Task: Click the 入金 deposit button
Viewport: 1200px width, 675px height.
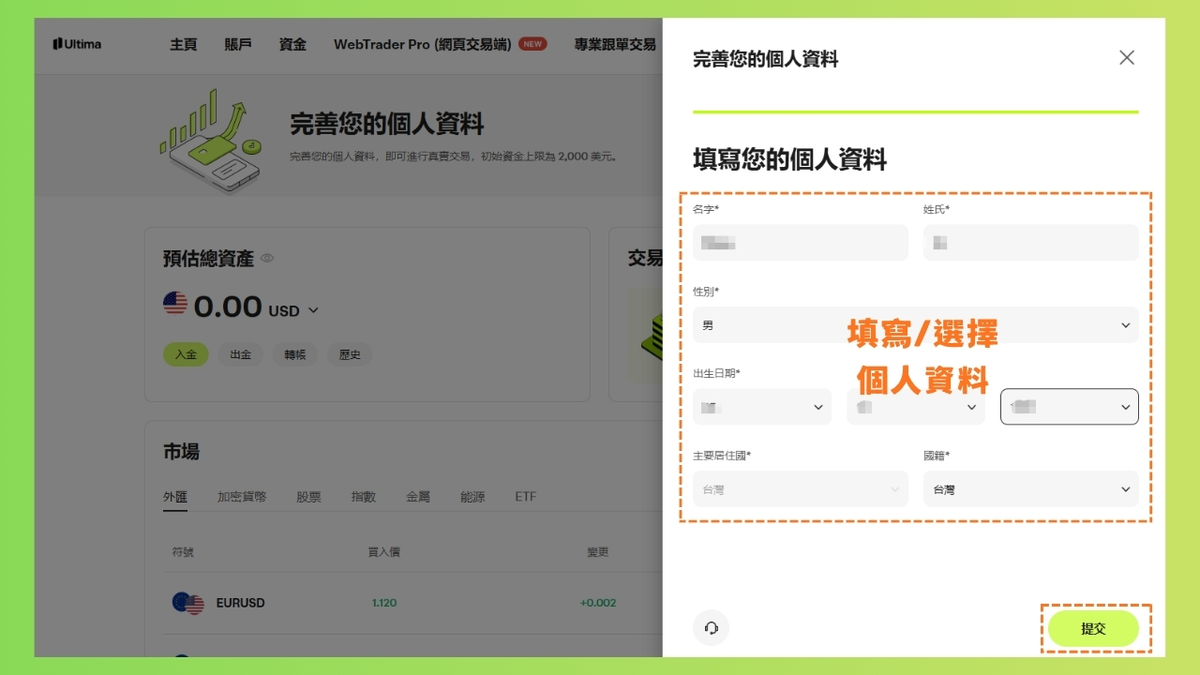Action: [186, 354]
